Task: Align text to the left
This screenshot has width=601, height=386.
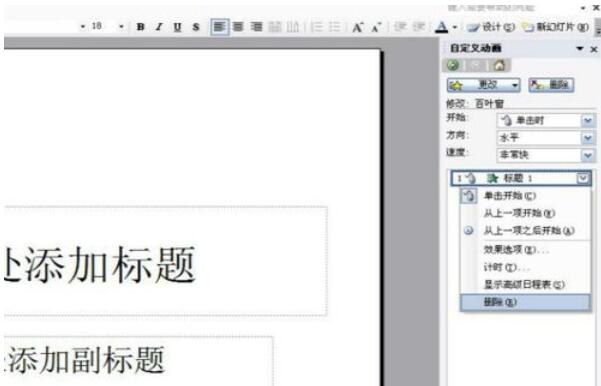Action: coord(220,27)
